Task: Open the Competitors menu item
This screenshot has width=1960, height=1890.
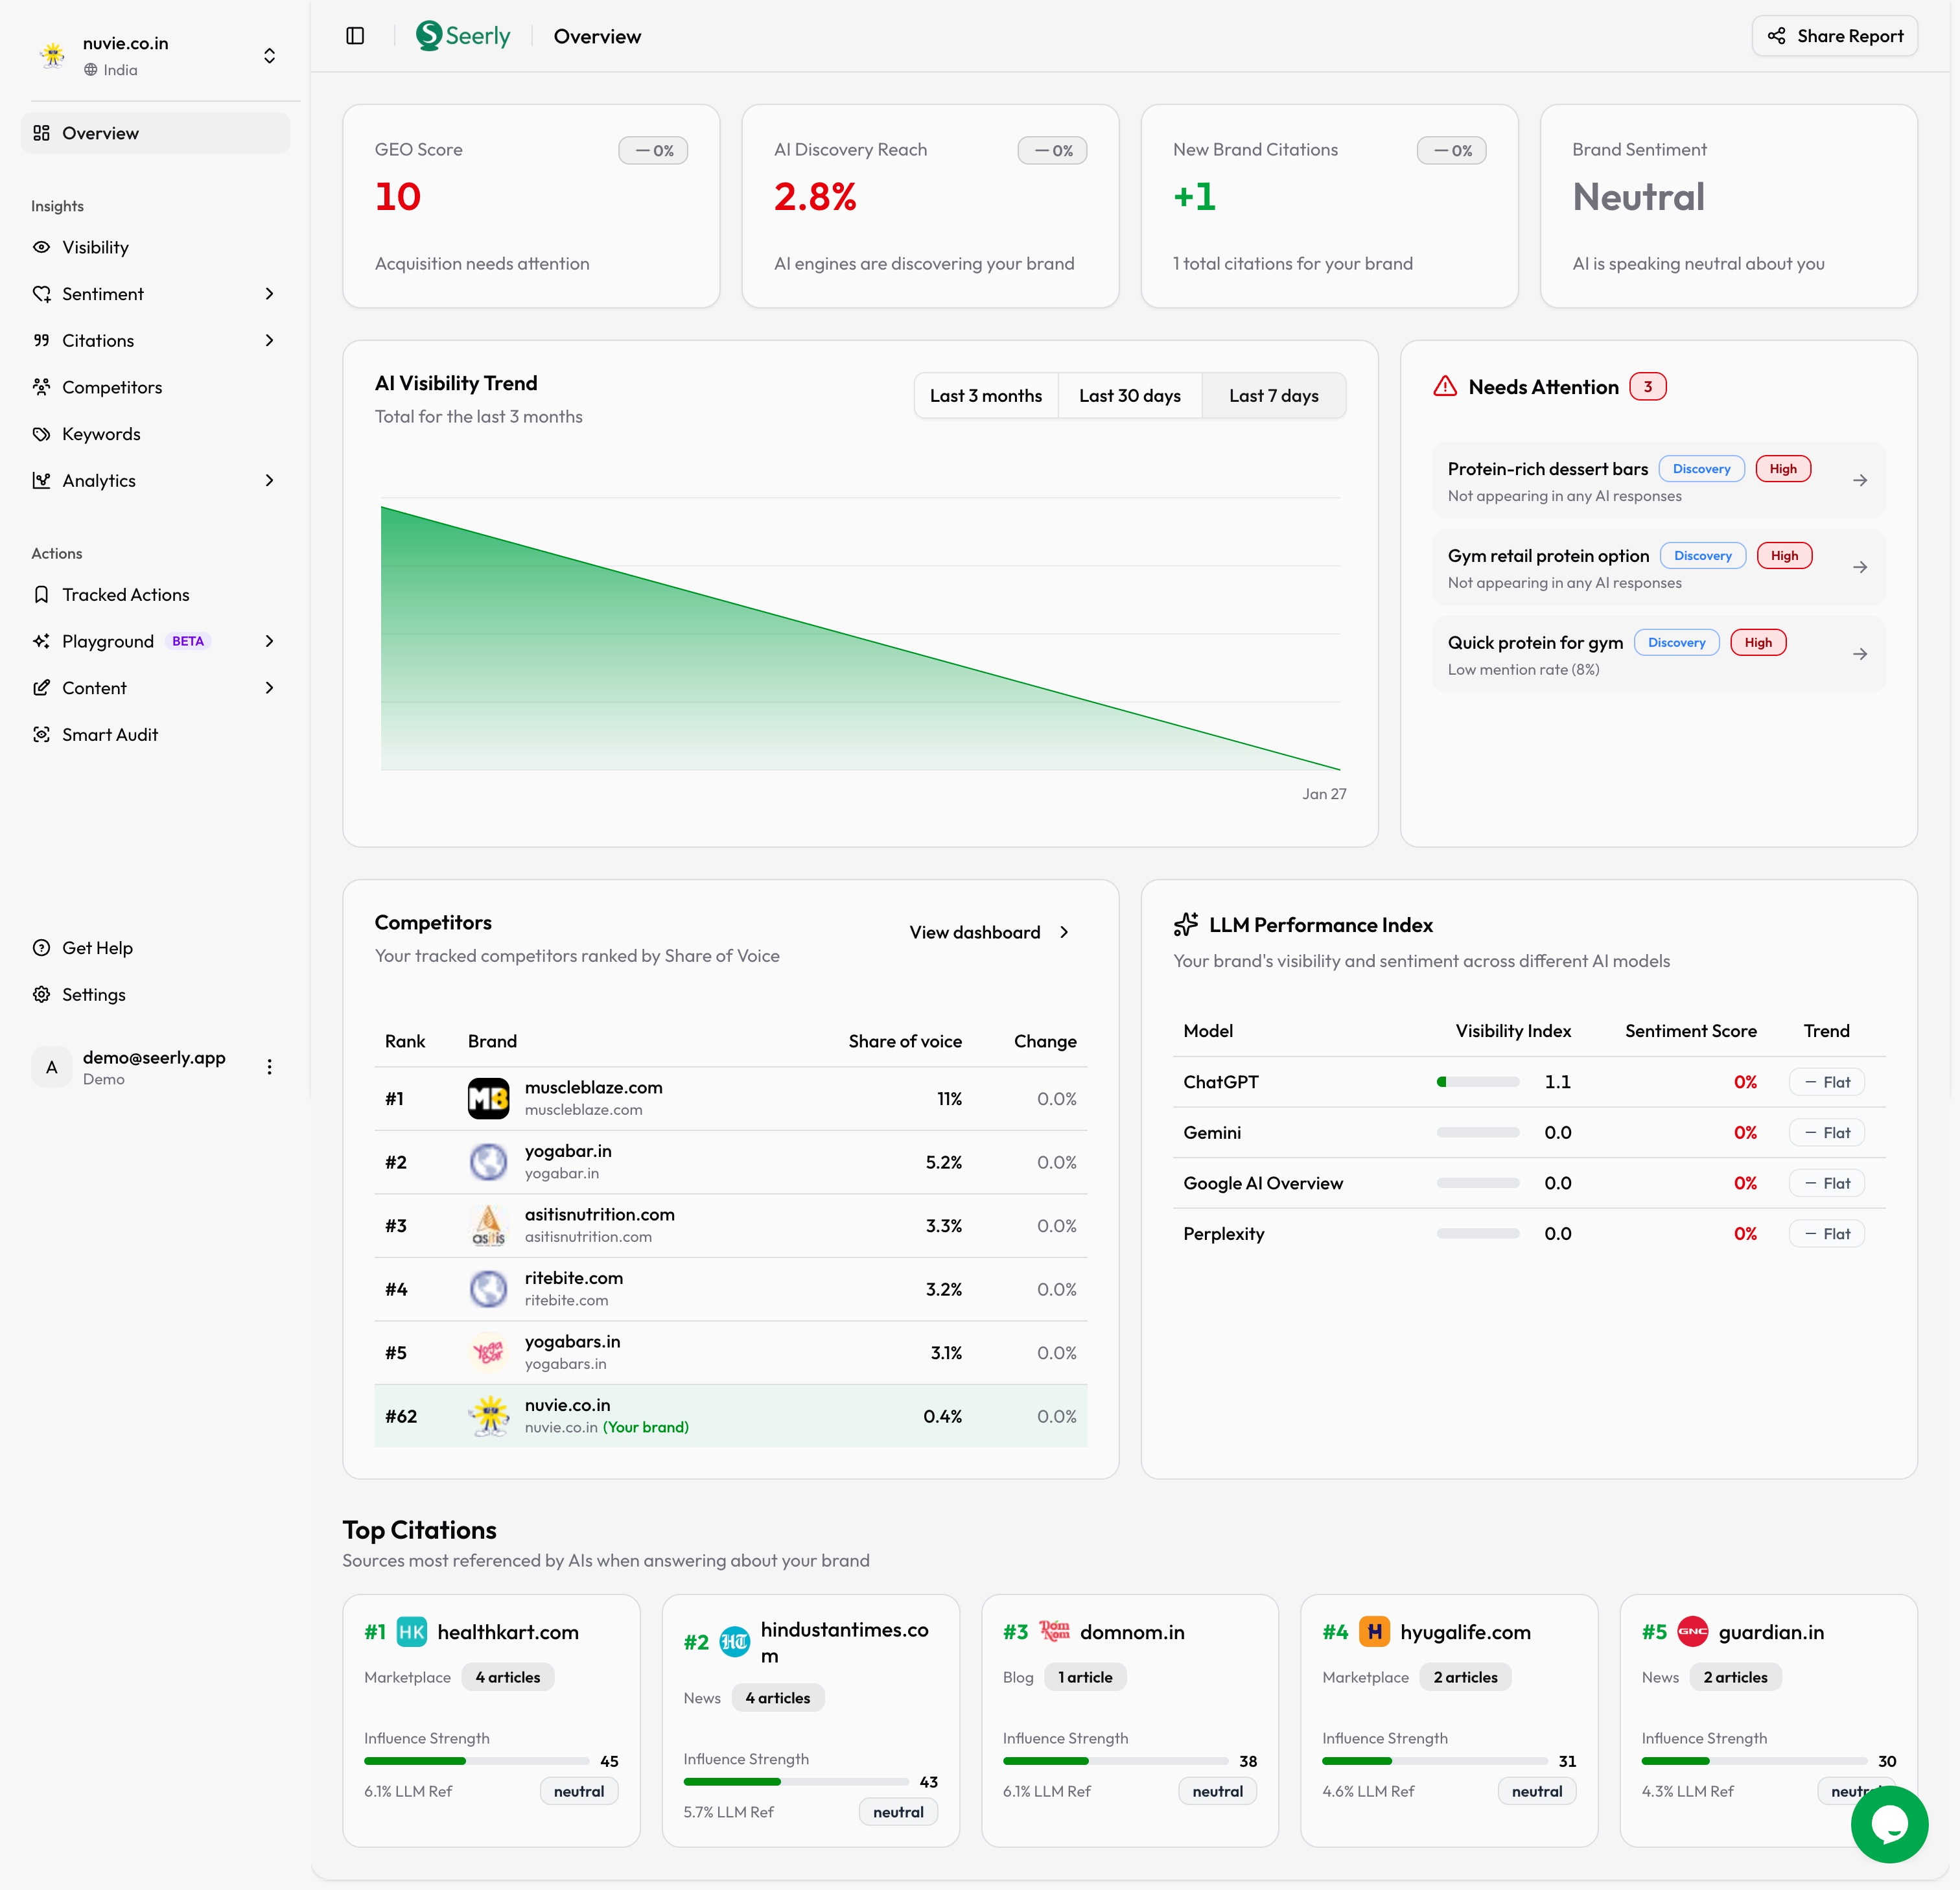Action: [111, 387]
